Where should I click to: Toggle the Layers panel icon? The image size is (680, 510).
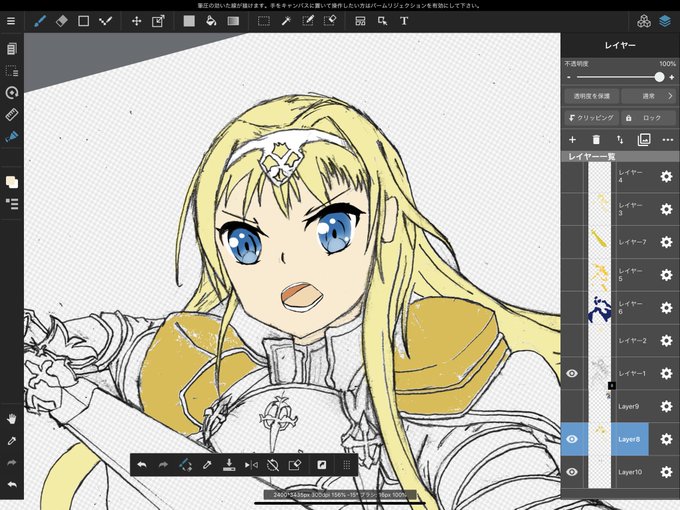coord(665,21)
